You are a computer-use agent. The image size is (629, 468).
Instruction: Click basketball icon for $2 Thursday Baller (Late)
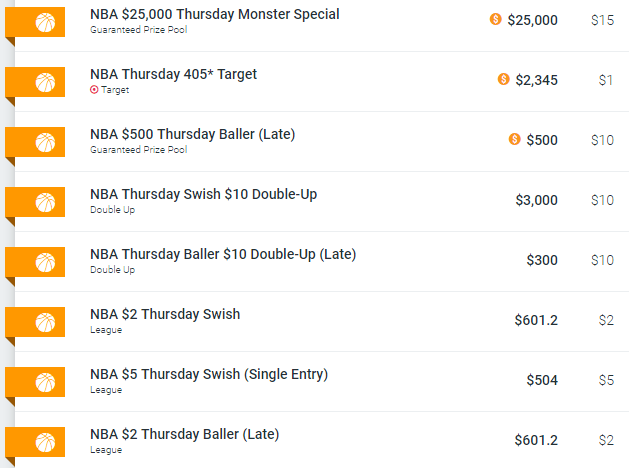click(45, 441)
